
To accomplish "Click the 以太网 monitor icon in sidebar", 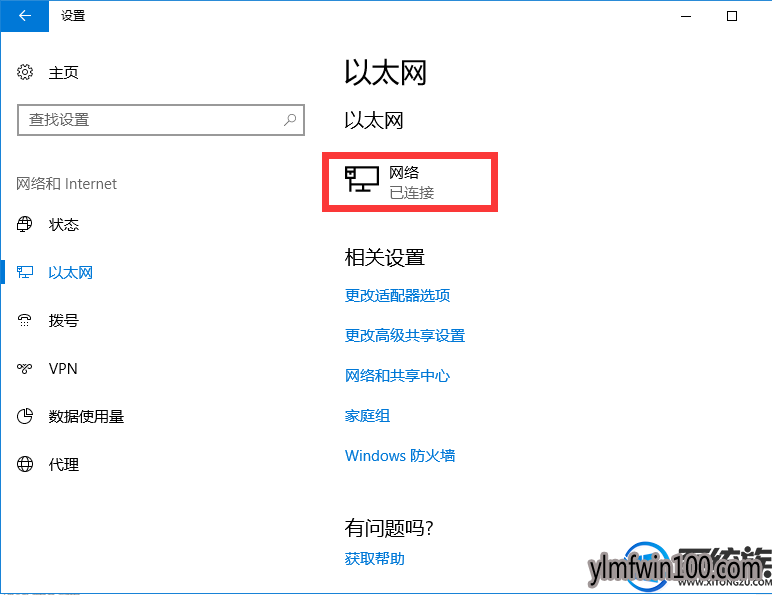I will coord(25,272).
